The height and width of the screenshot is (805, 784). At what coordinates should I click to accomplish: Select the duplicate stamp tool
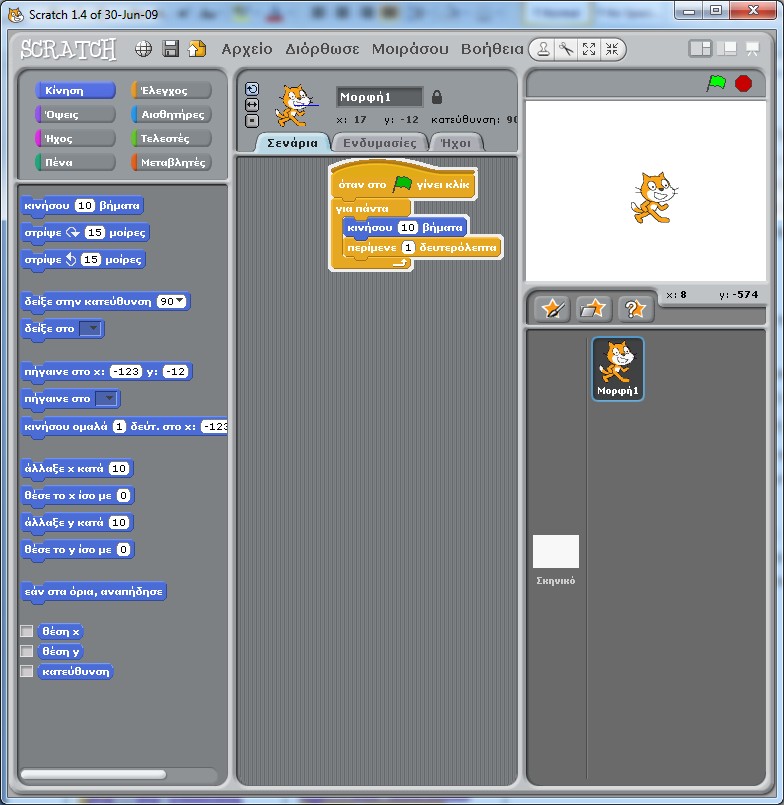pyautogui.click(x=543, y=49)
